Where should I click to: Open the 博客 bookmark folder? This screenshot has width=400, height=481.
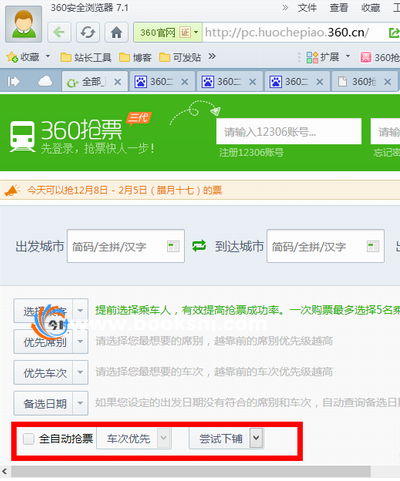pos(136,58)
